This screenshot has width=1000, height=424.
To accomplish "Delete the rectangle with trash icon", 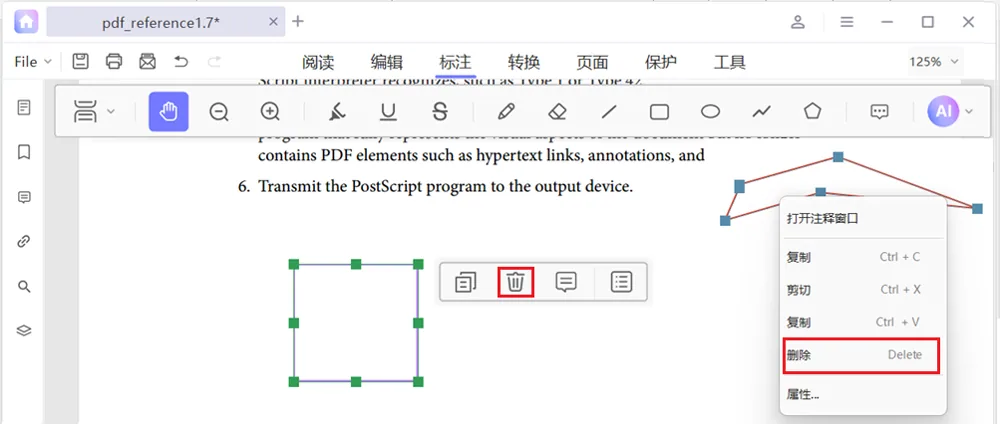I will click(515, 282).
